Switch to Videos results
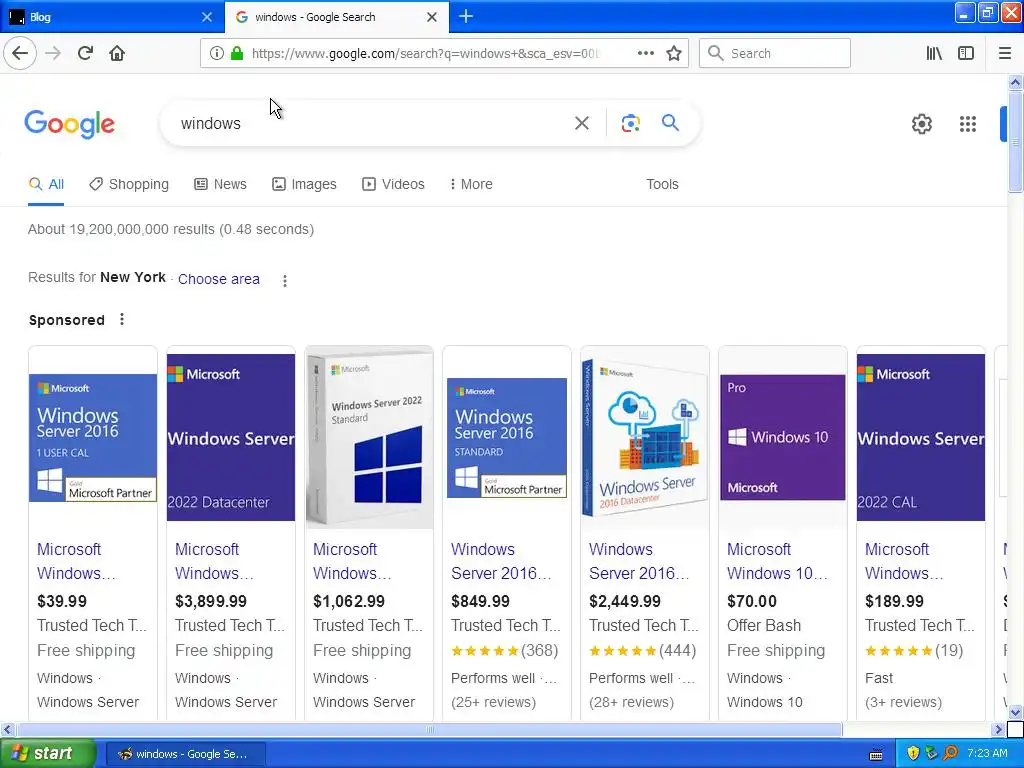This screenshot has width=1024, height=768. (394, 184)
